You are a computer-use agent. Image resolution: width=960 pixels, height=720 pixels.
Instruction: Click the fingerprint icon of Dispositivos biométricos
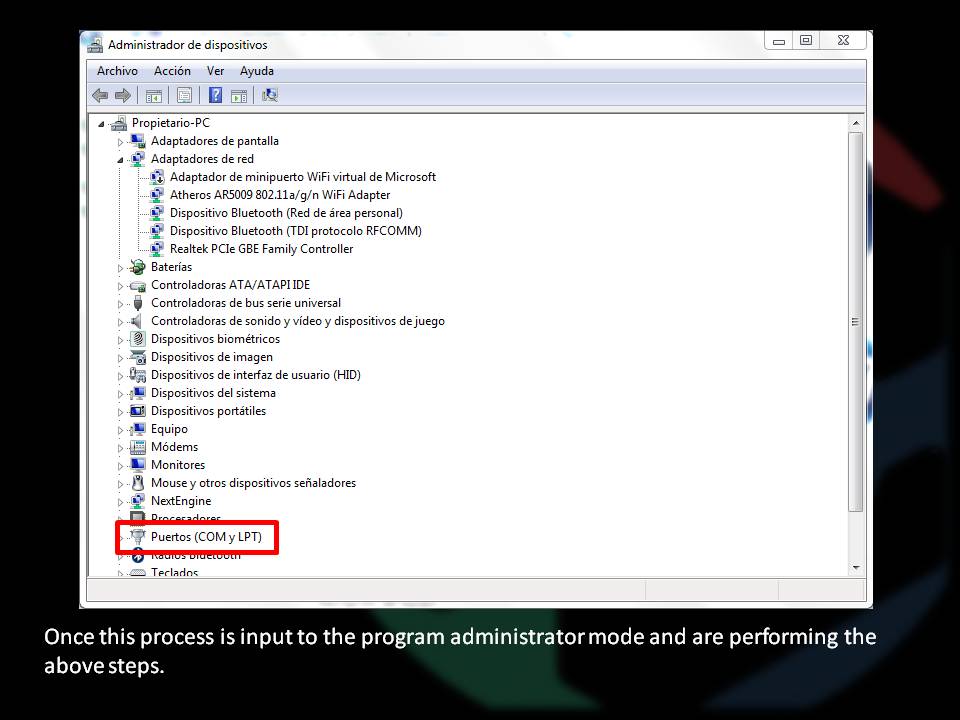click(138, 339)
